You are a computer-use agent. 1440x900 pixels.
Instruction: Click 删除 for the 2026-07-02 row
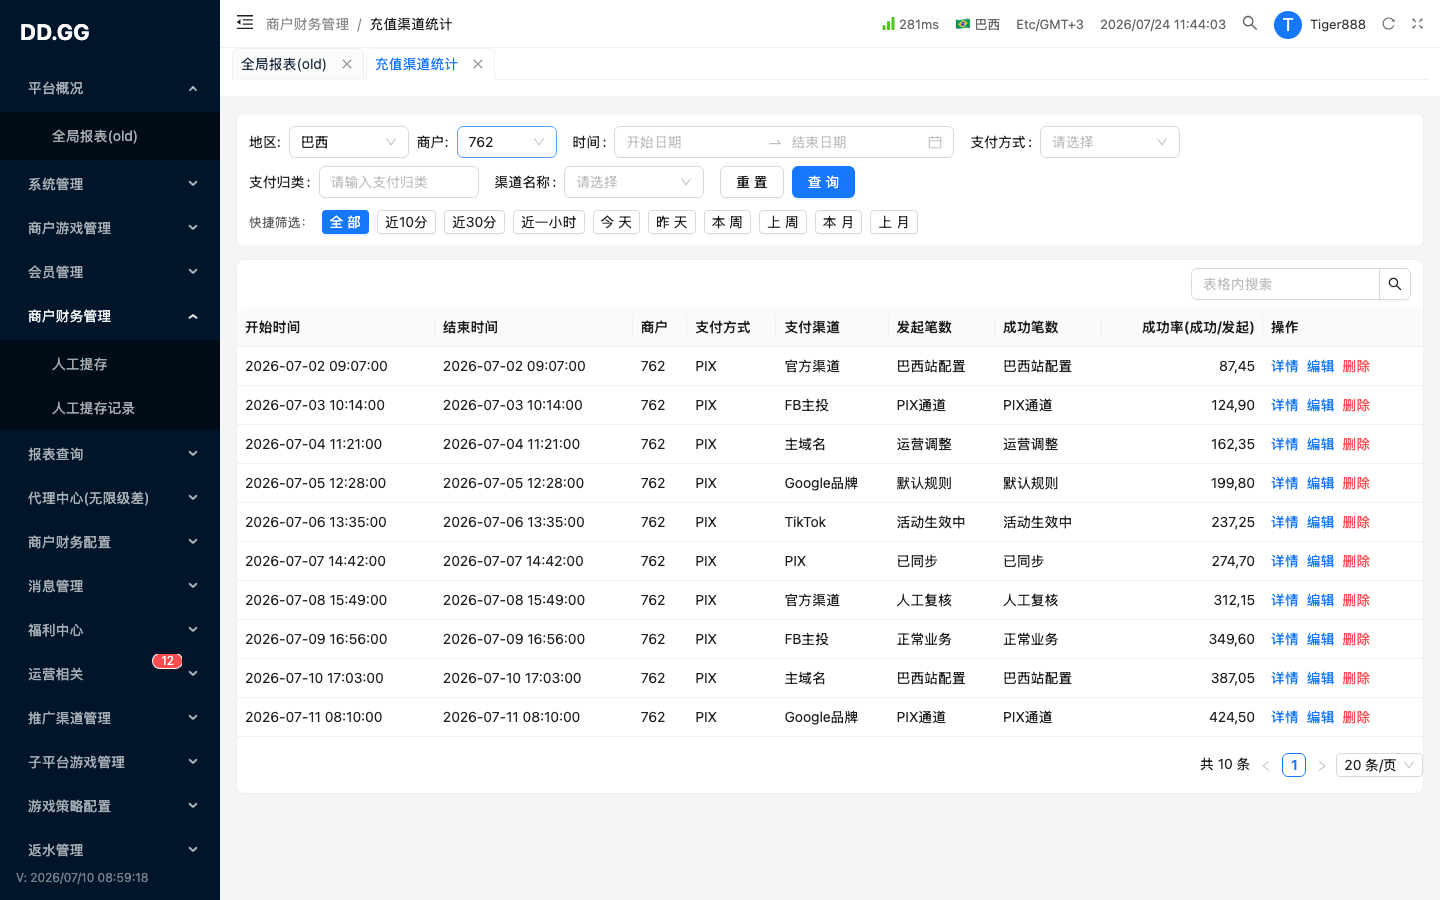1356,366
